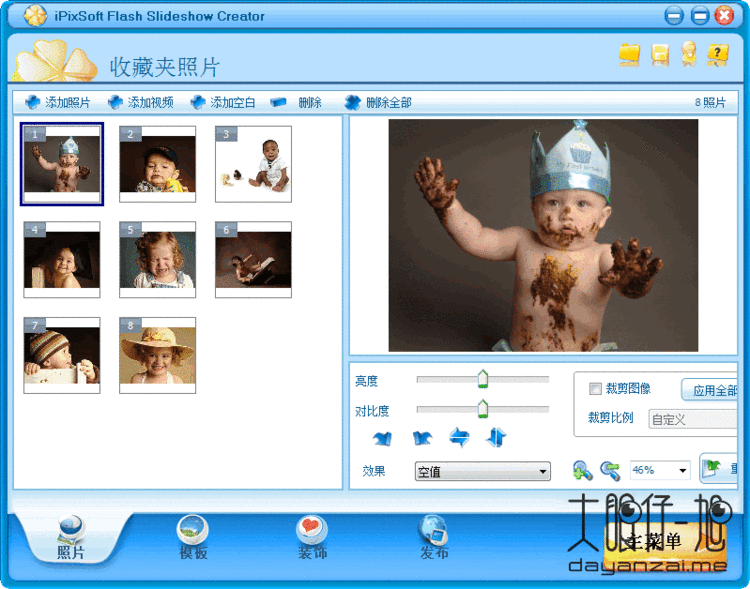Open the crop ratio (自定义) dropdown
The image size is (750, 589).
(x=692, y=420)
